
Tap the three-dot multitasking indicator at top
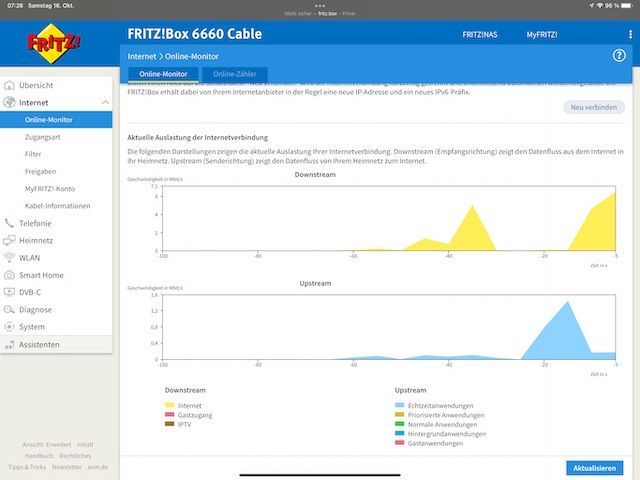(320, 6)
